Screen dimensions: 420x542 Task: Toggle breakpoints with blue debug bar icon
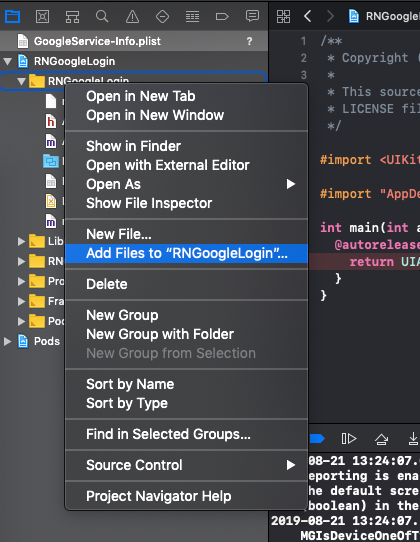point(317,439)
